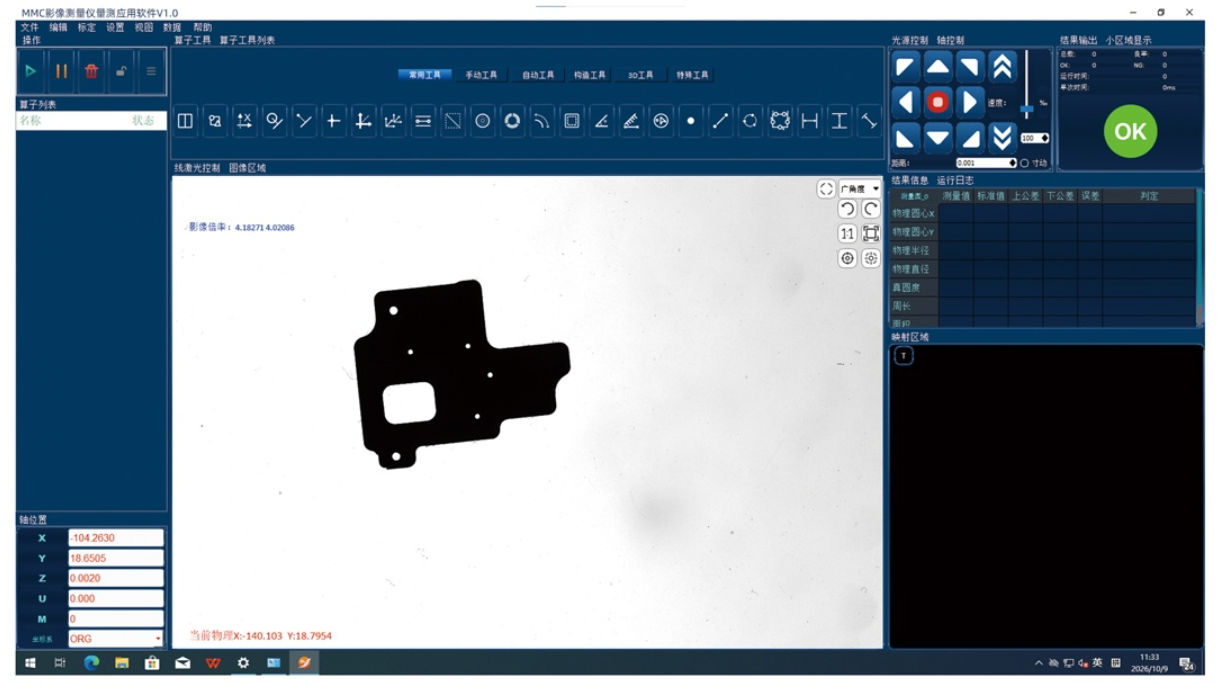Stop axis motion with the red stop button
The image size is (1225, 688).
(x=938, y=102)
